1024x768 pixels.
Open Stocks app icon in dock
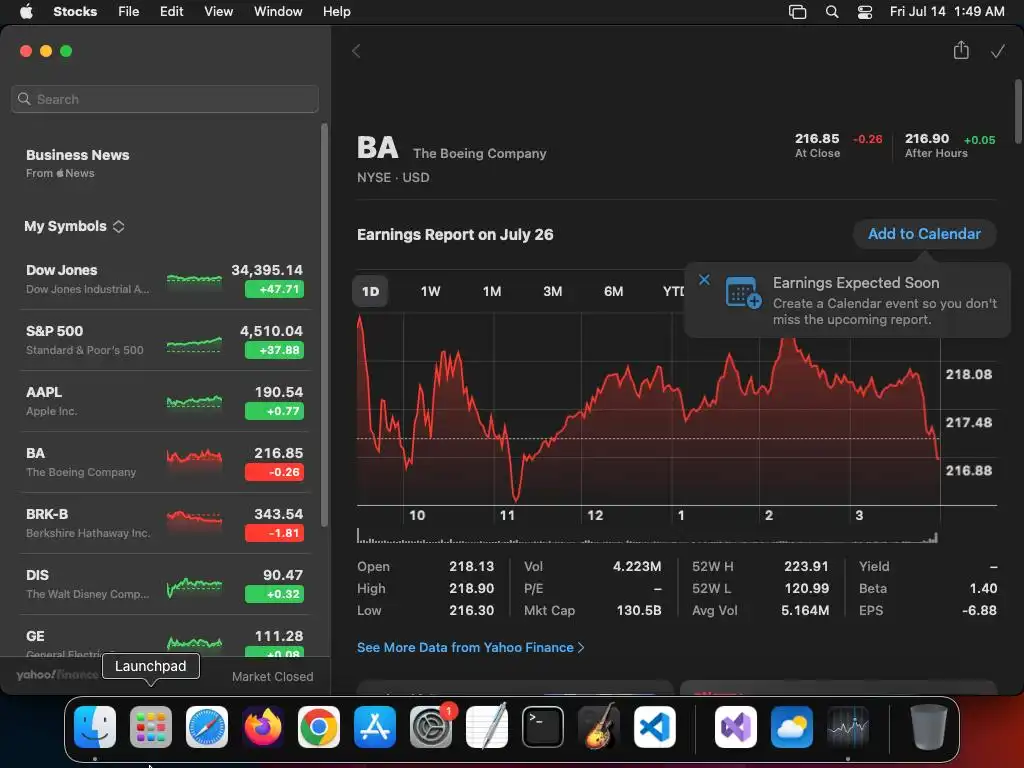[848, 727]
